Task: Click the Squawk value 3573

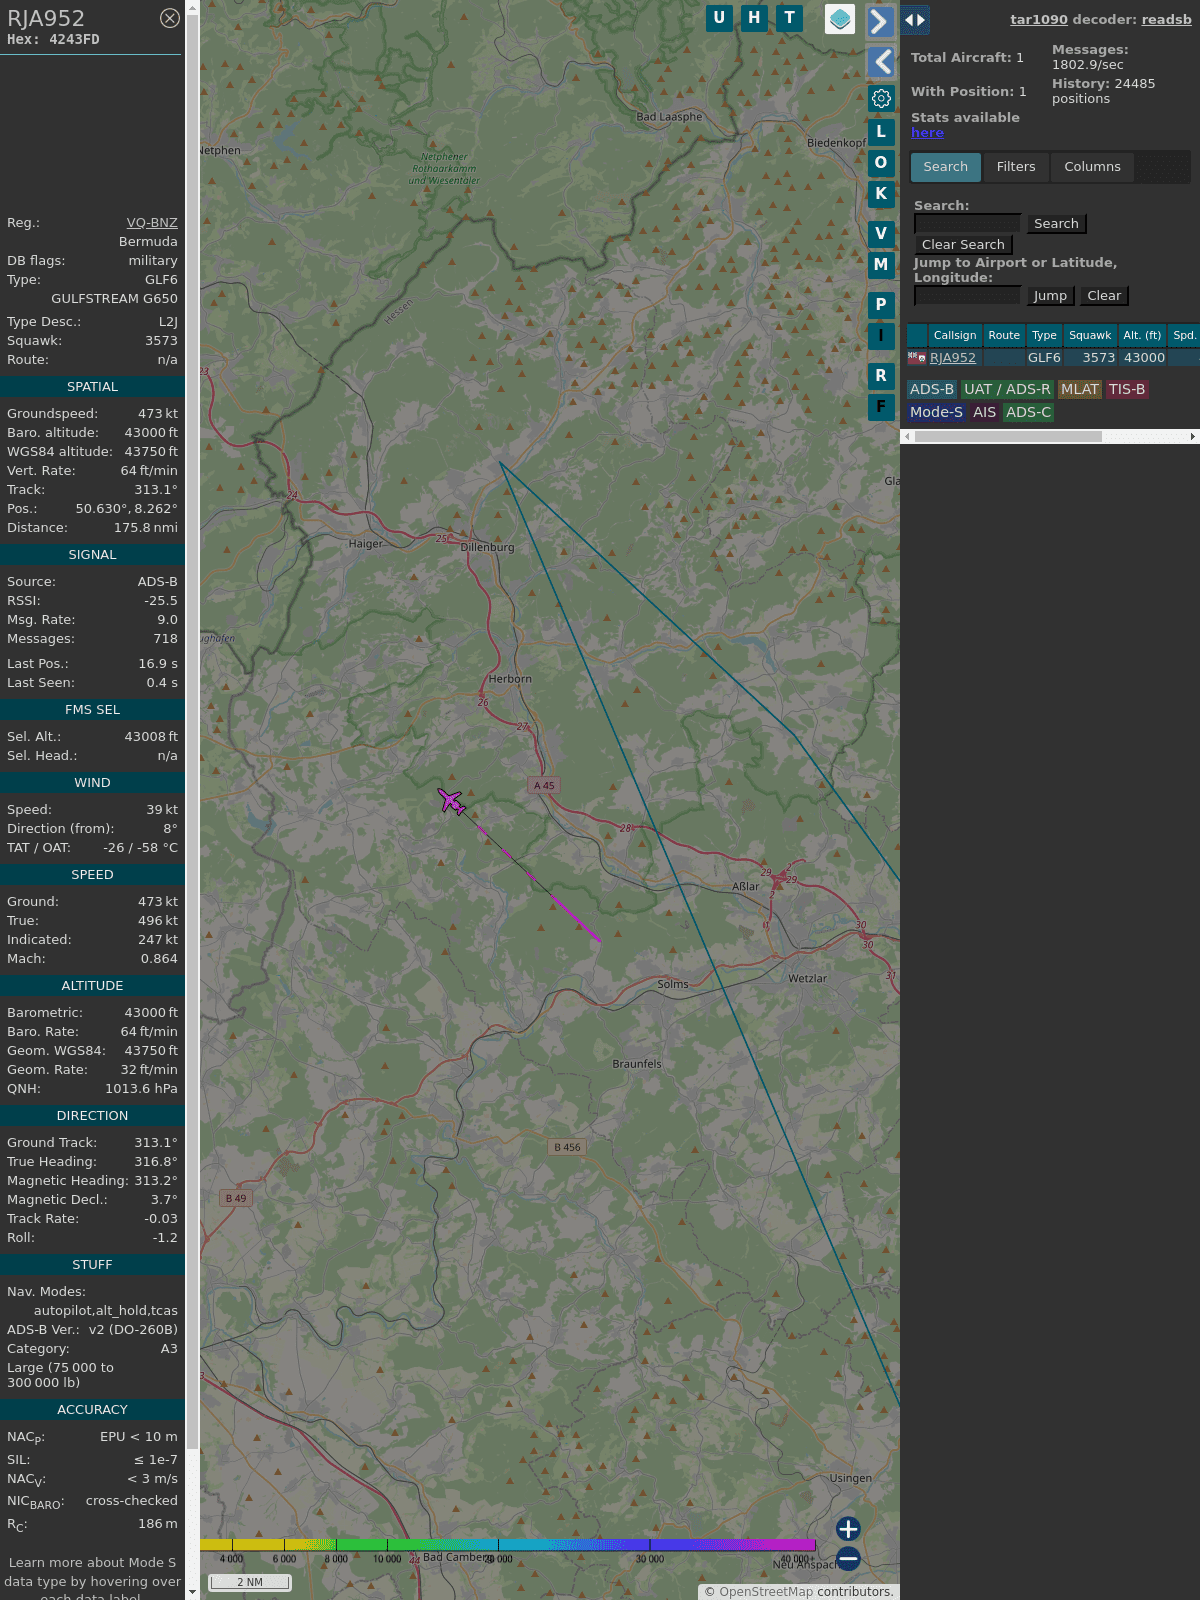Action: click(x=161, y=341)
